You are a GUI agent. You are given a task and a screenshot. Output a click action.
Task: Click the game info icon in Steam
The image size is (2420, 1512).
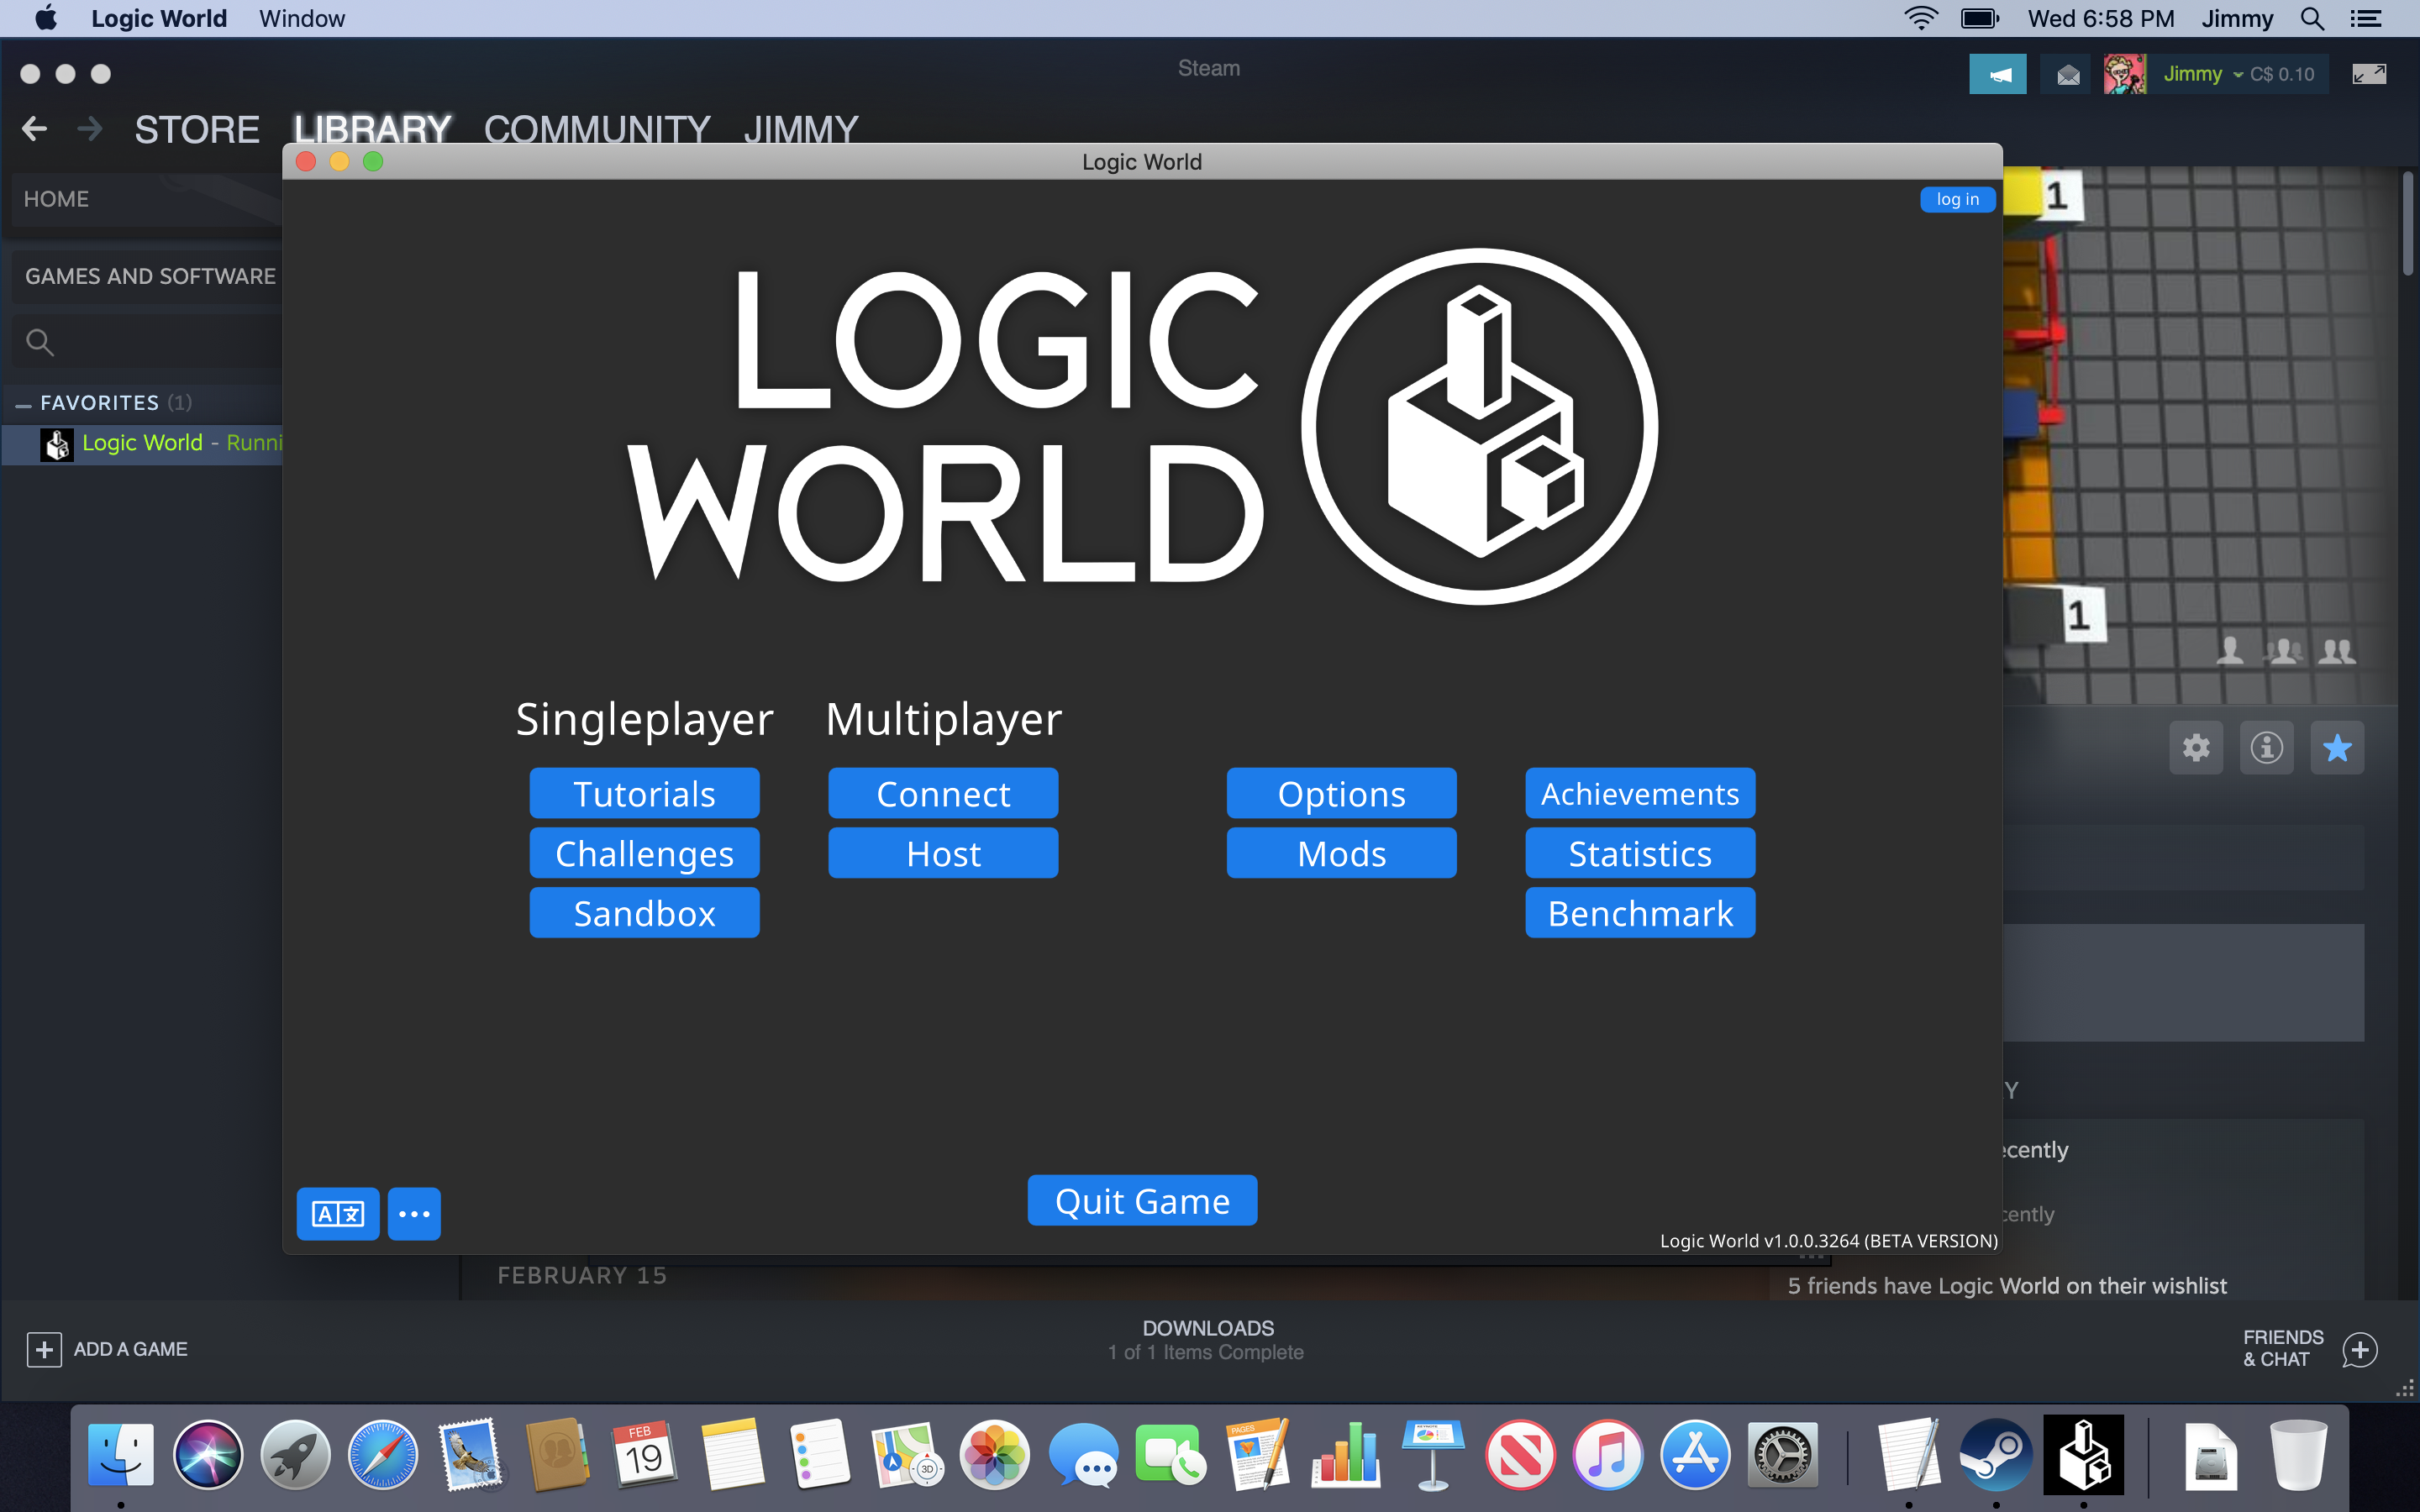[2266, 747]
